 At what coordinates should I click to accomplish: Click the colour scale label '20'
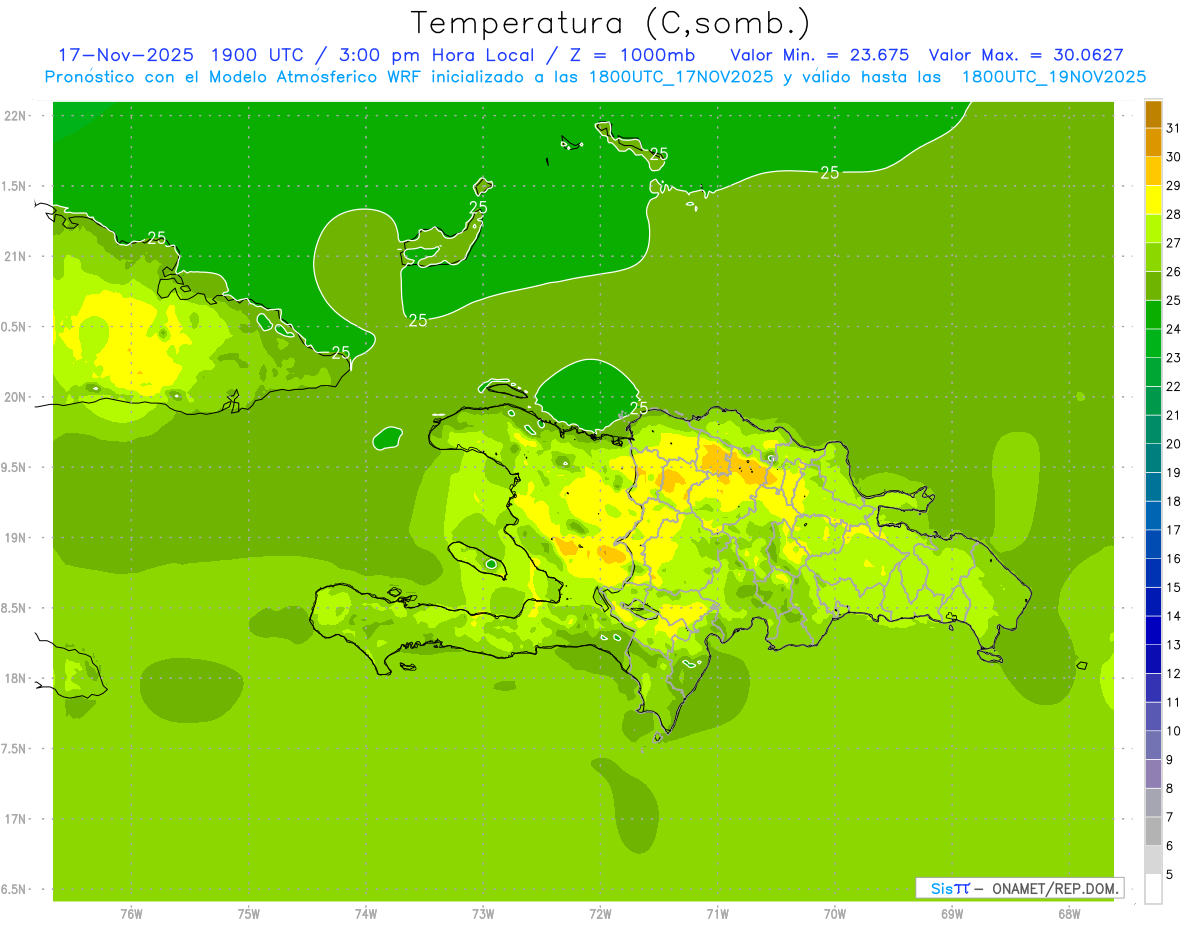[x=1174, y=444]
